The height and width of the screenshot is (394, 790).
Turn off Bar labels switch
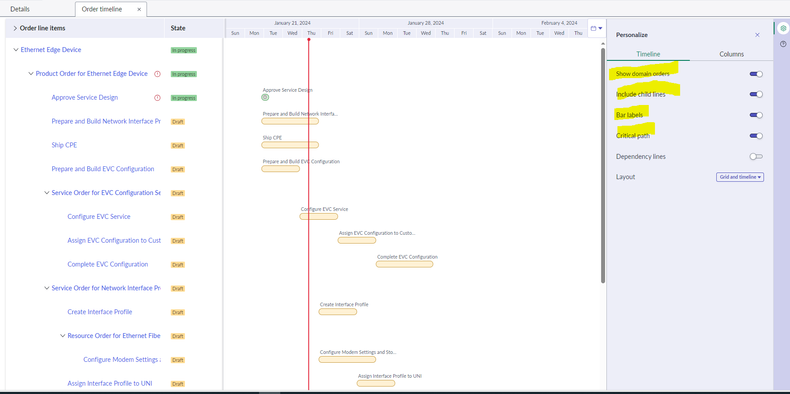[x=756, y=115]
